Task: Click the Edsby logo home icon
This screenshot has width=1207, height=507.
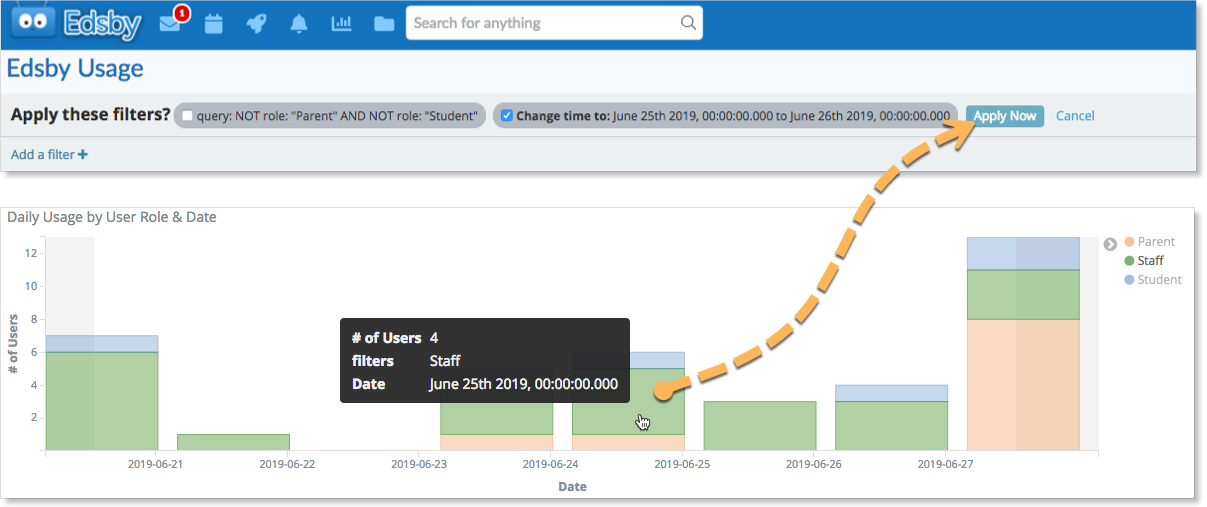Action: 75,23
